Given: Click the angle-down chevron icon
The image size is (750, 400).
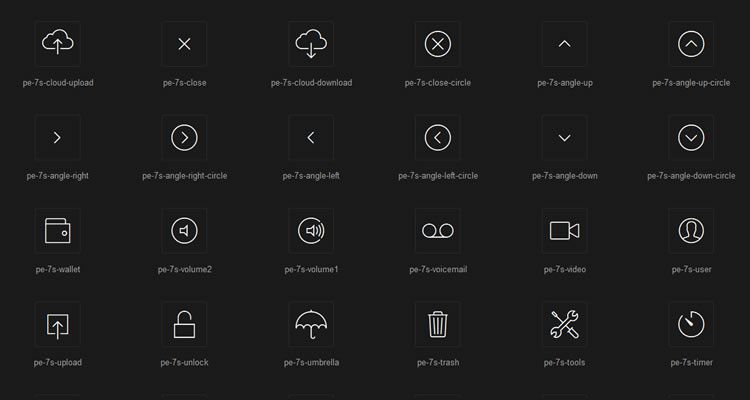Looking at the screenshot, I should tap(564, 138).
